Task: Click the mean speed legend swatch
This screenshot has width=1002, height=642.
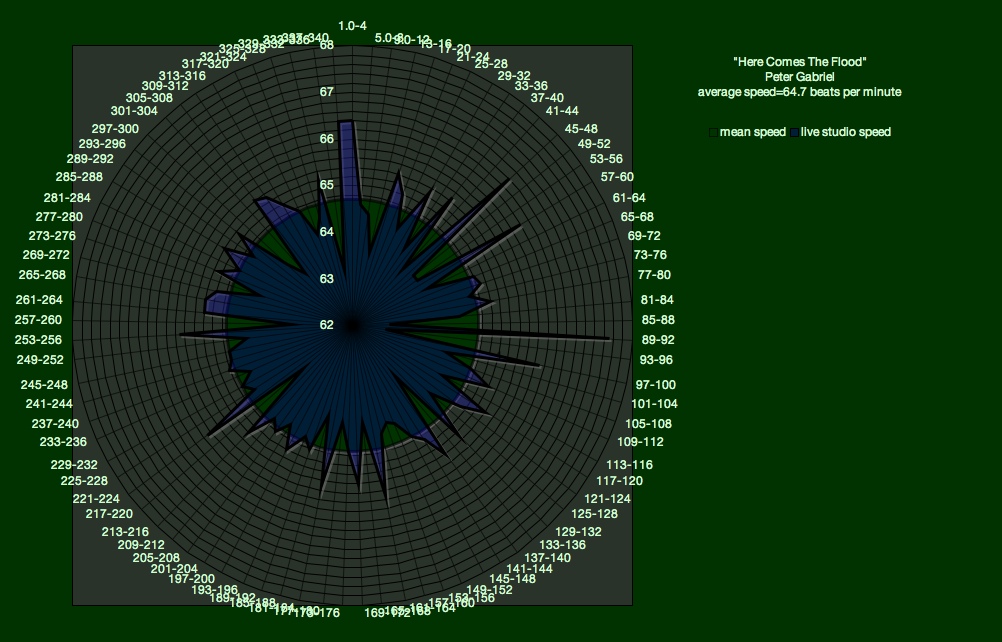Action: 713,133
